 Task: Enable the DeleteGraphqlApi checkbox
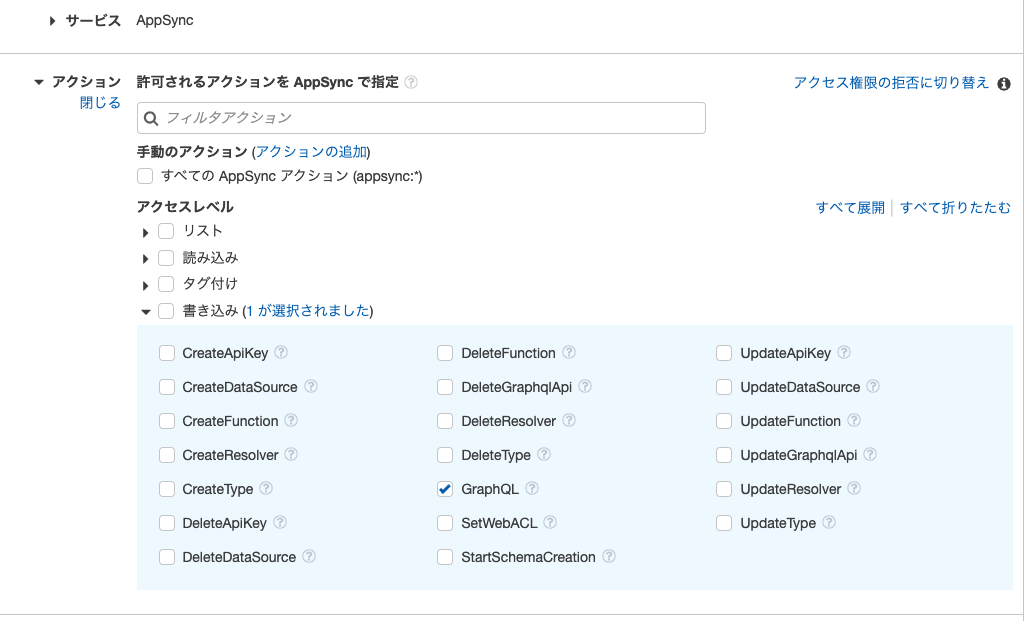pos(445,387)
